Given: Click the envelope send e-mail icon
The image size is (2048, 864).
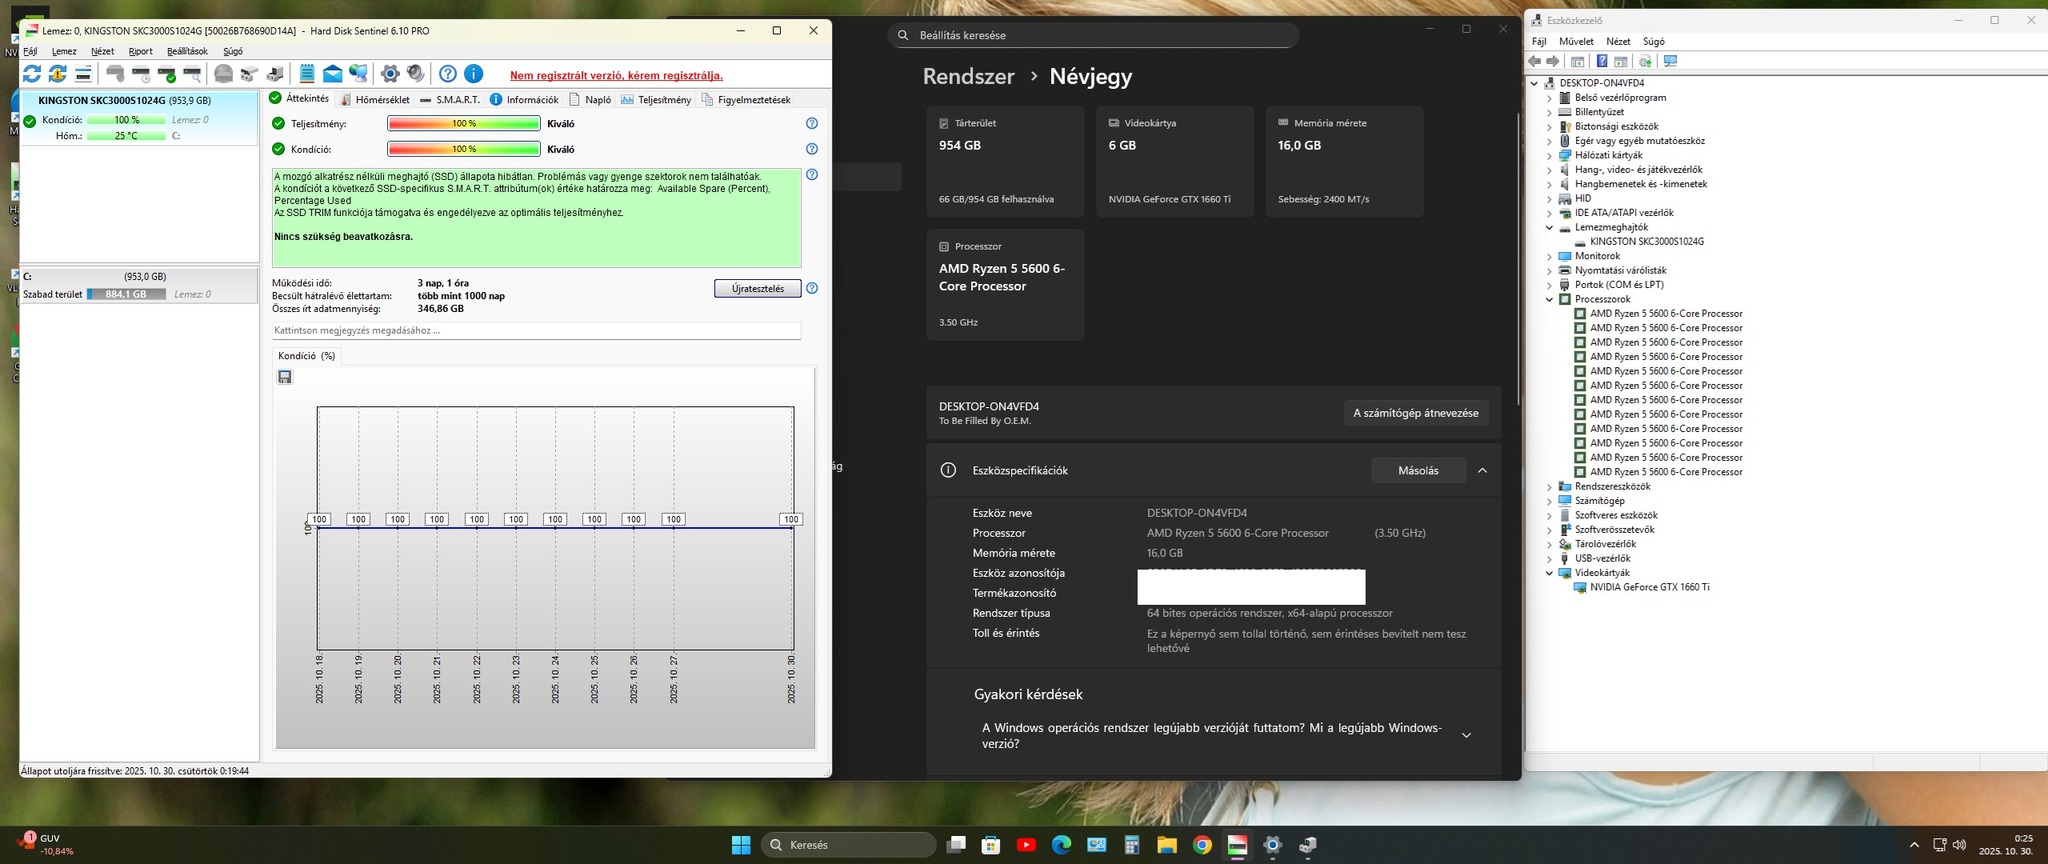Looking at the screenshot, I should point(333,74).
